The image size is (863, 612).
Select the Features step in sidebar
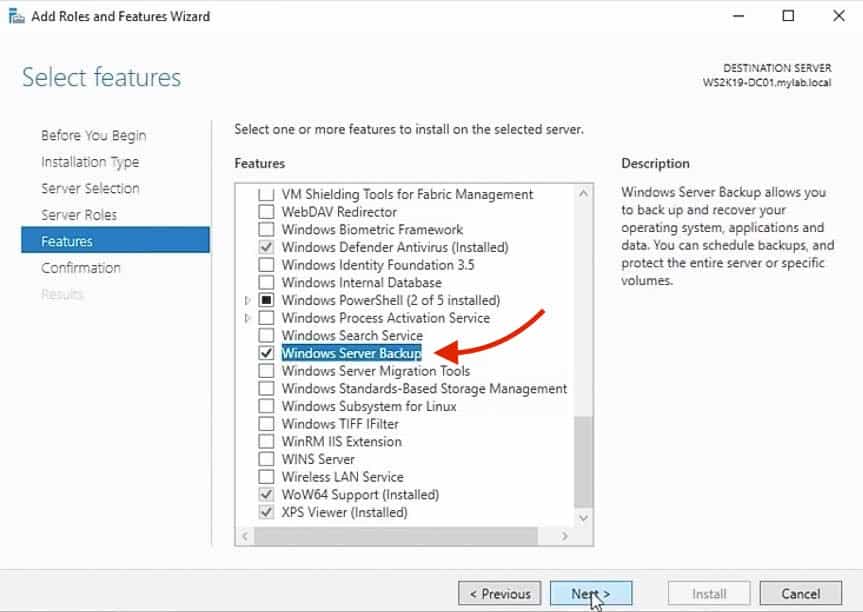tap(116, 240)
